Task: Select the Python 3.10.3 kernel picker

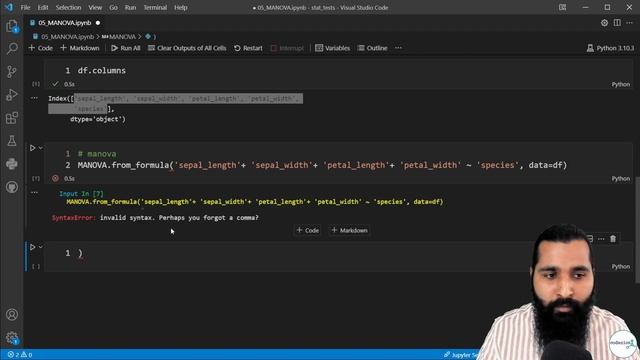Action: point(611,48)
